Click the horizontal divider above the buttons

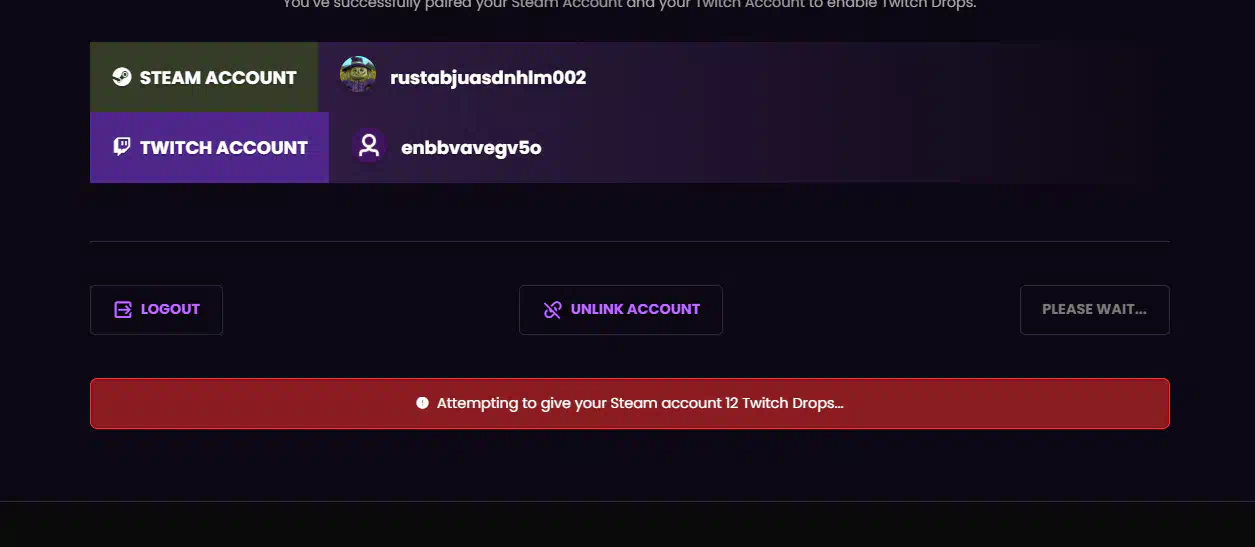click(x=629, y=241)
